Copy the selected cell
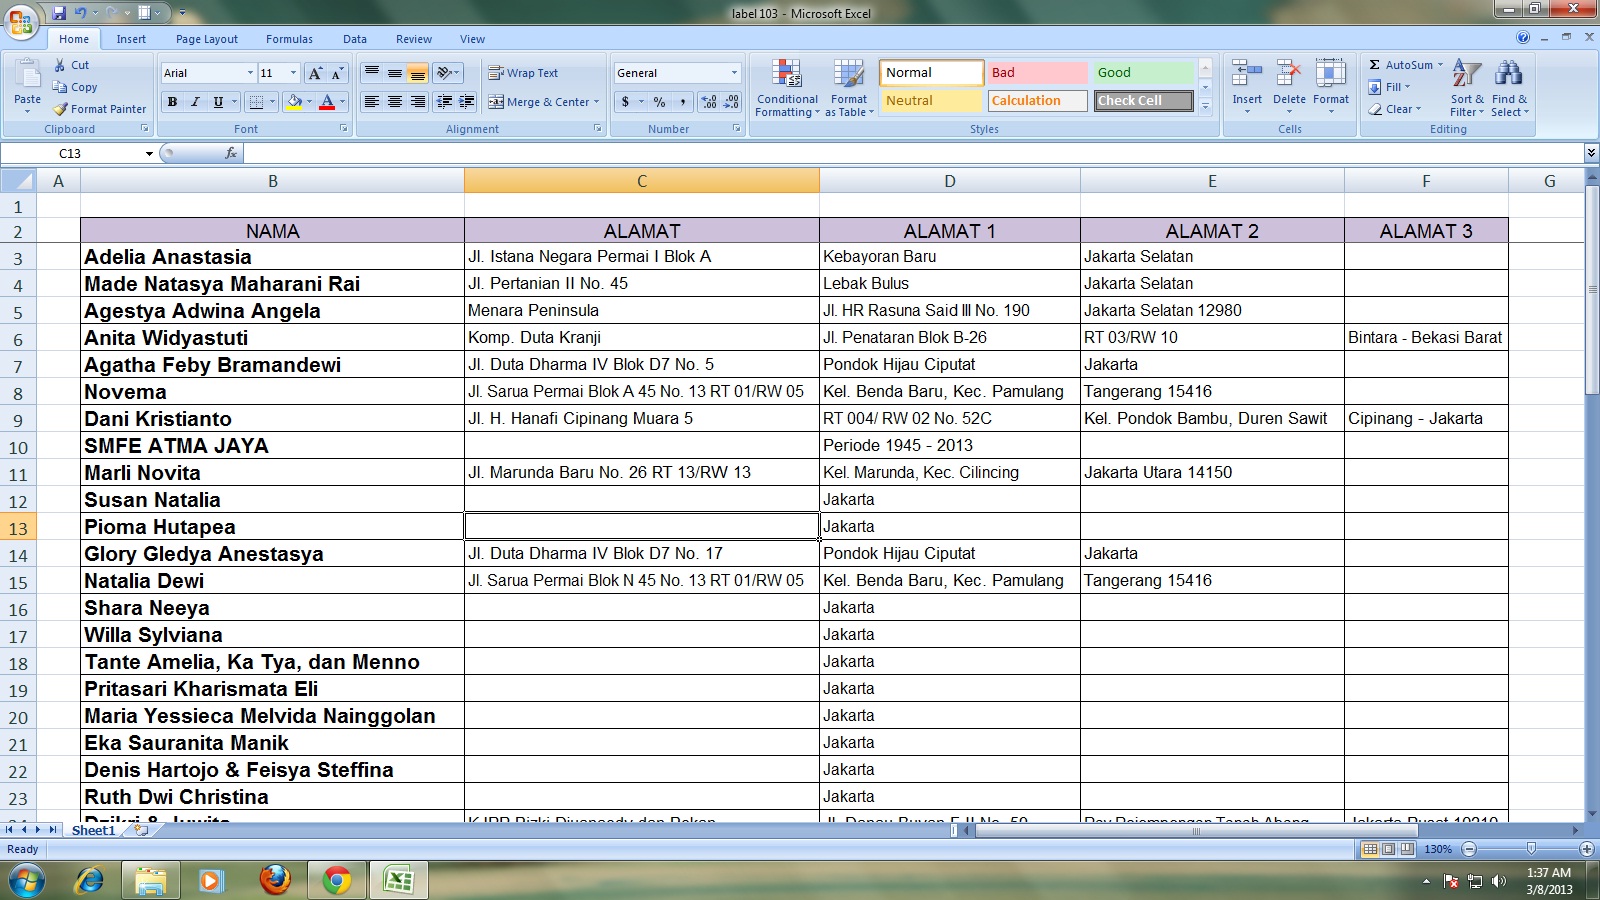Viewport: 1600px width, 900px height. tap(75, 87)
